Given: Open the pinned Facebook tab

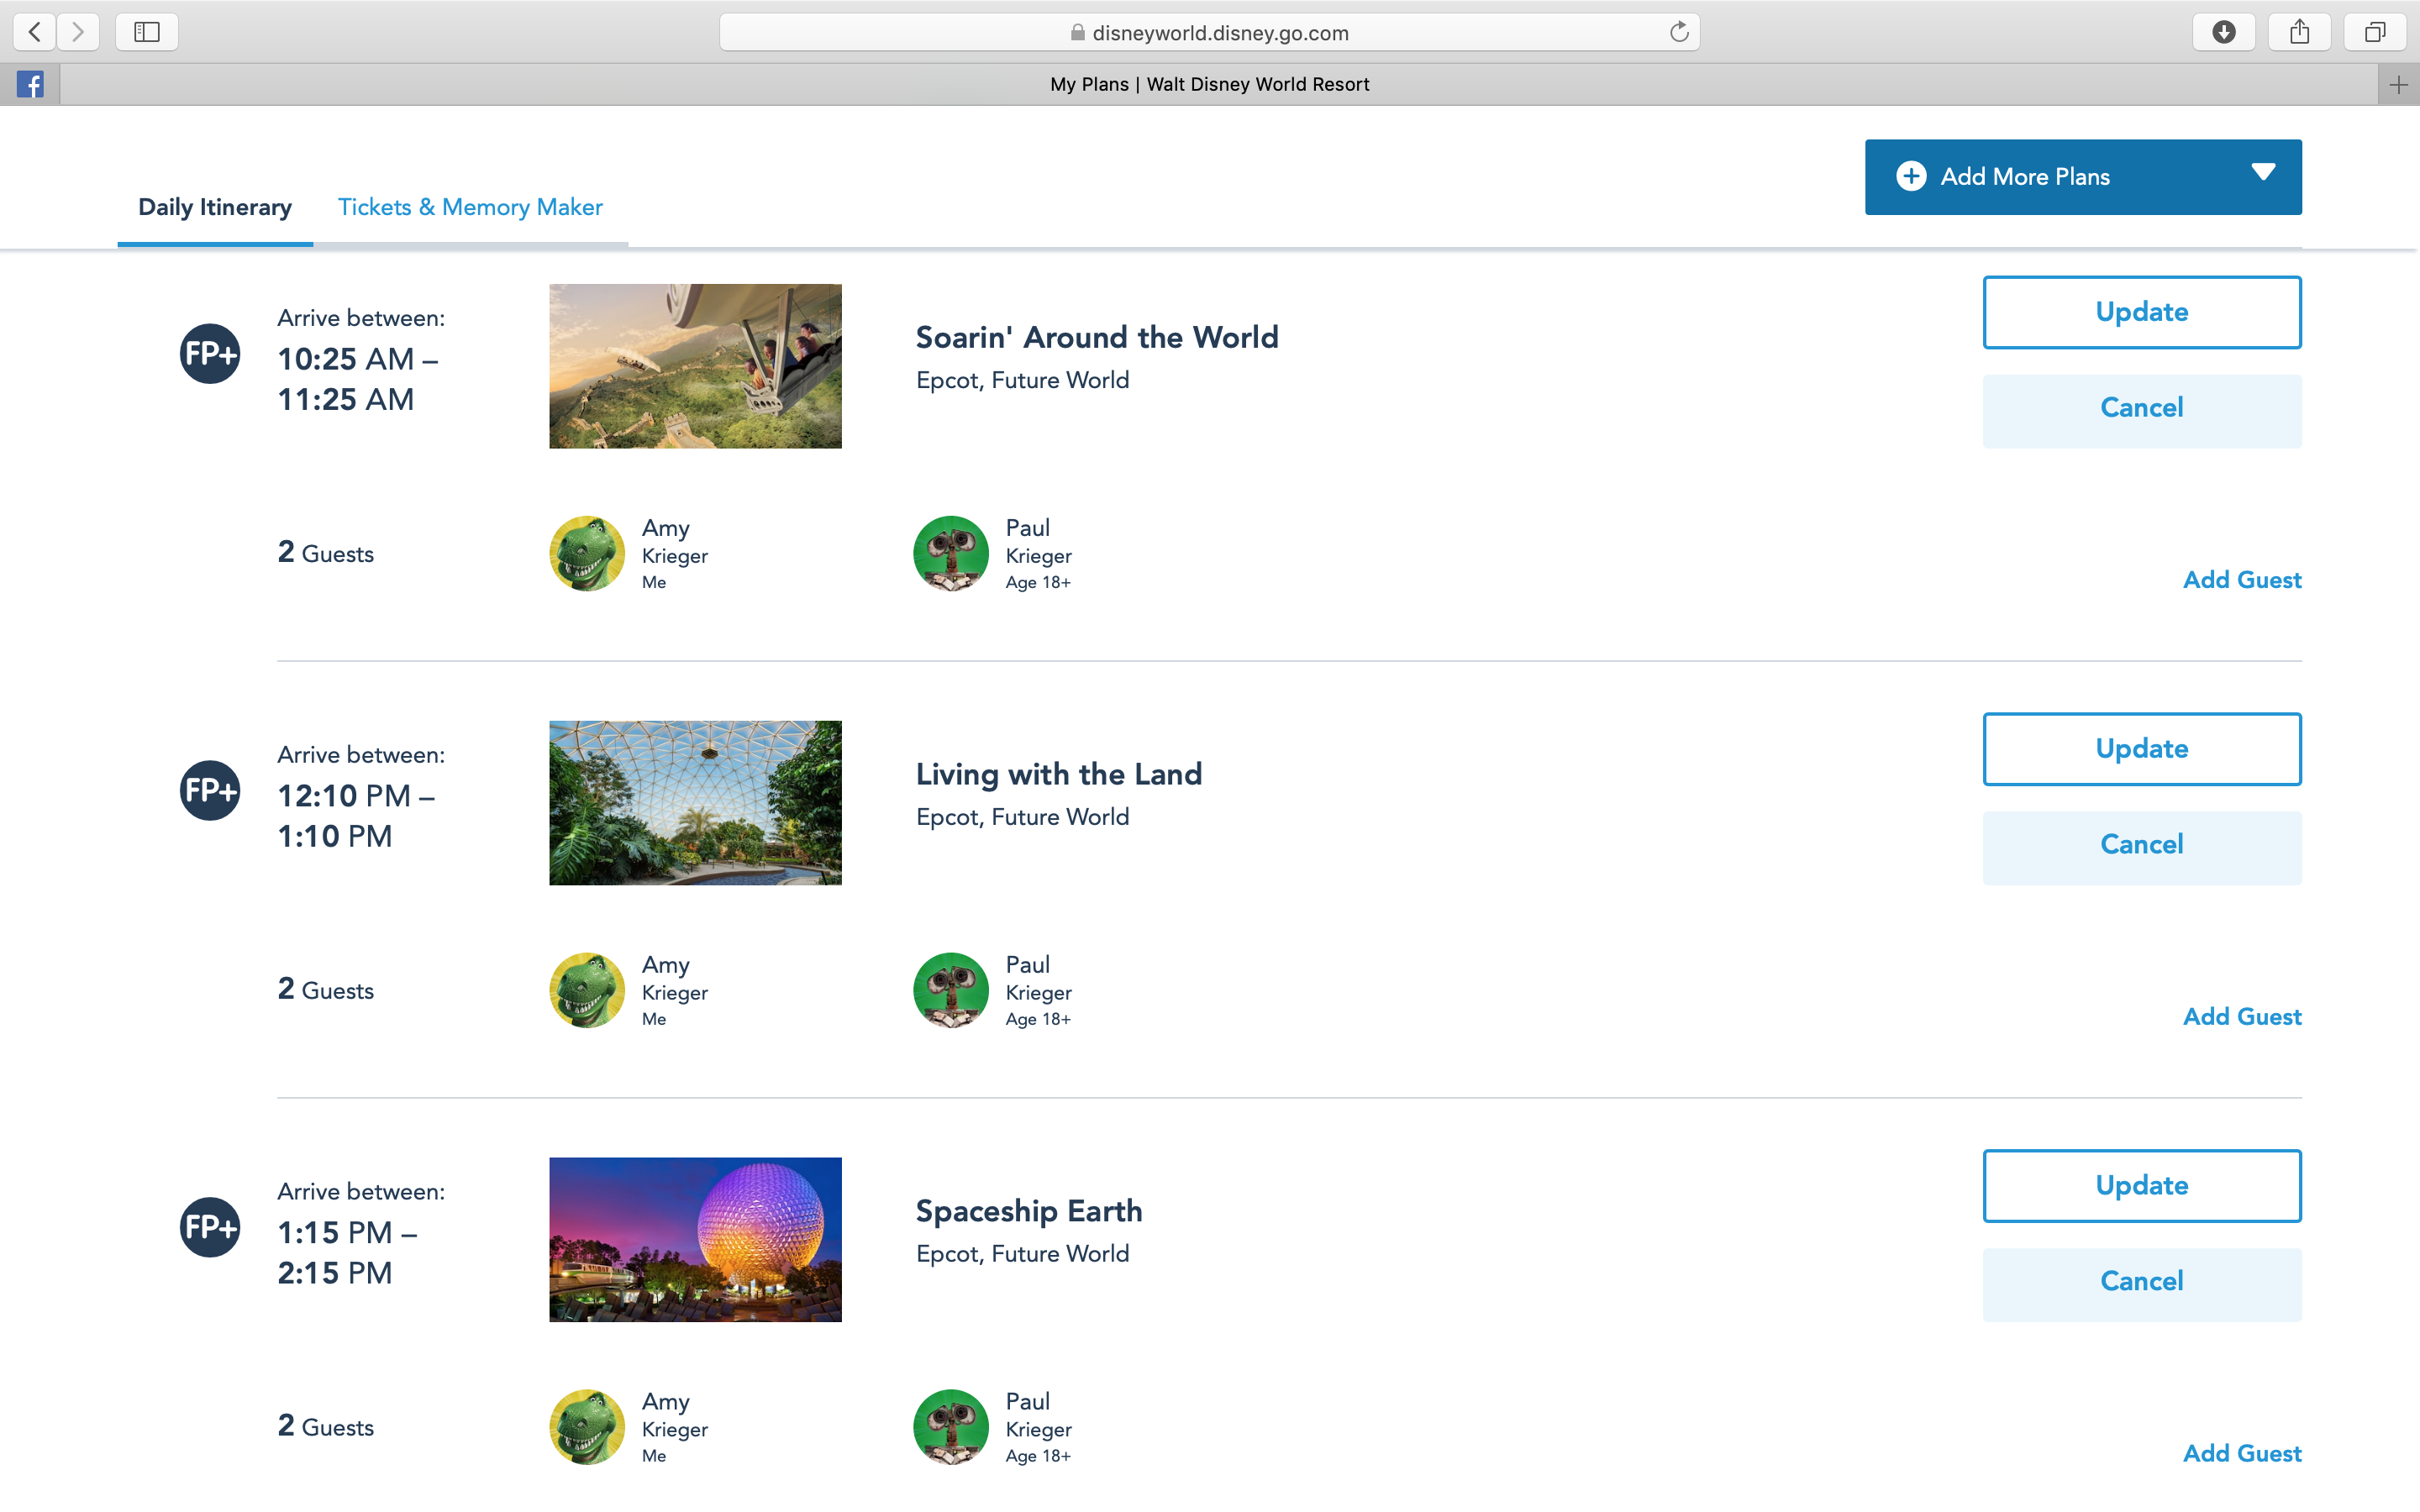Looking at the screenshot, I should click(30, 85).
